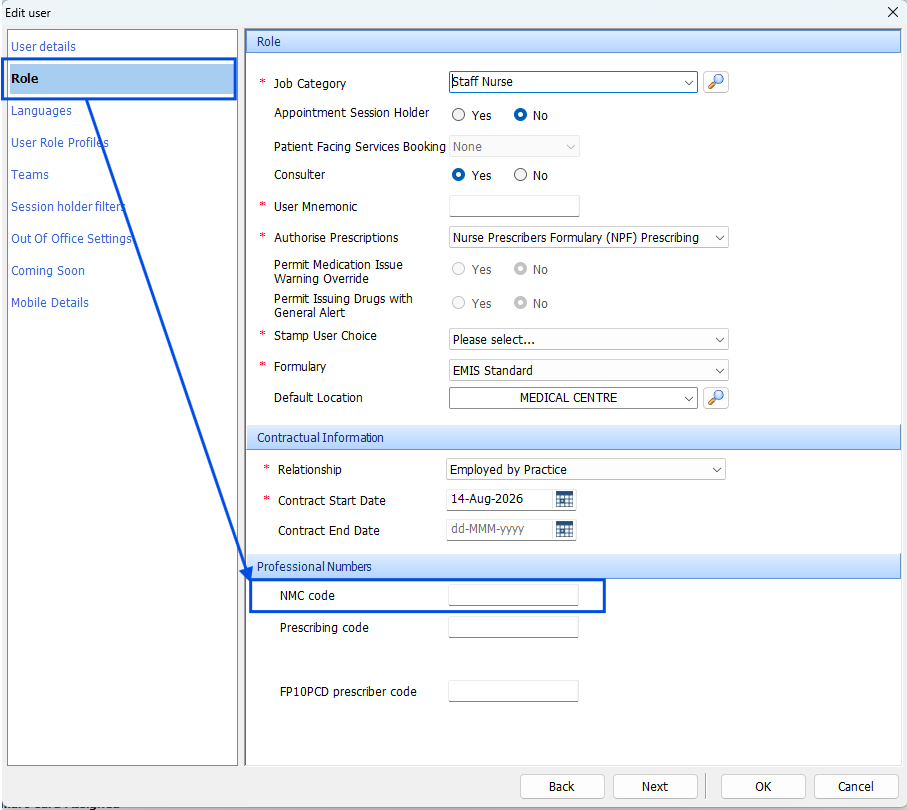Expand the Job Category Staff Nurse dropdown

pos(688,82)
